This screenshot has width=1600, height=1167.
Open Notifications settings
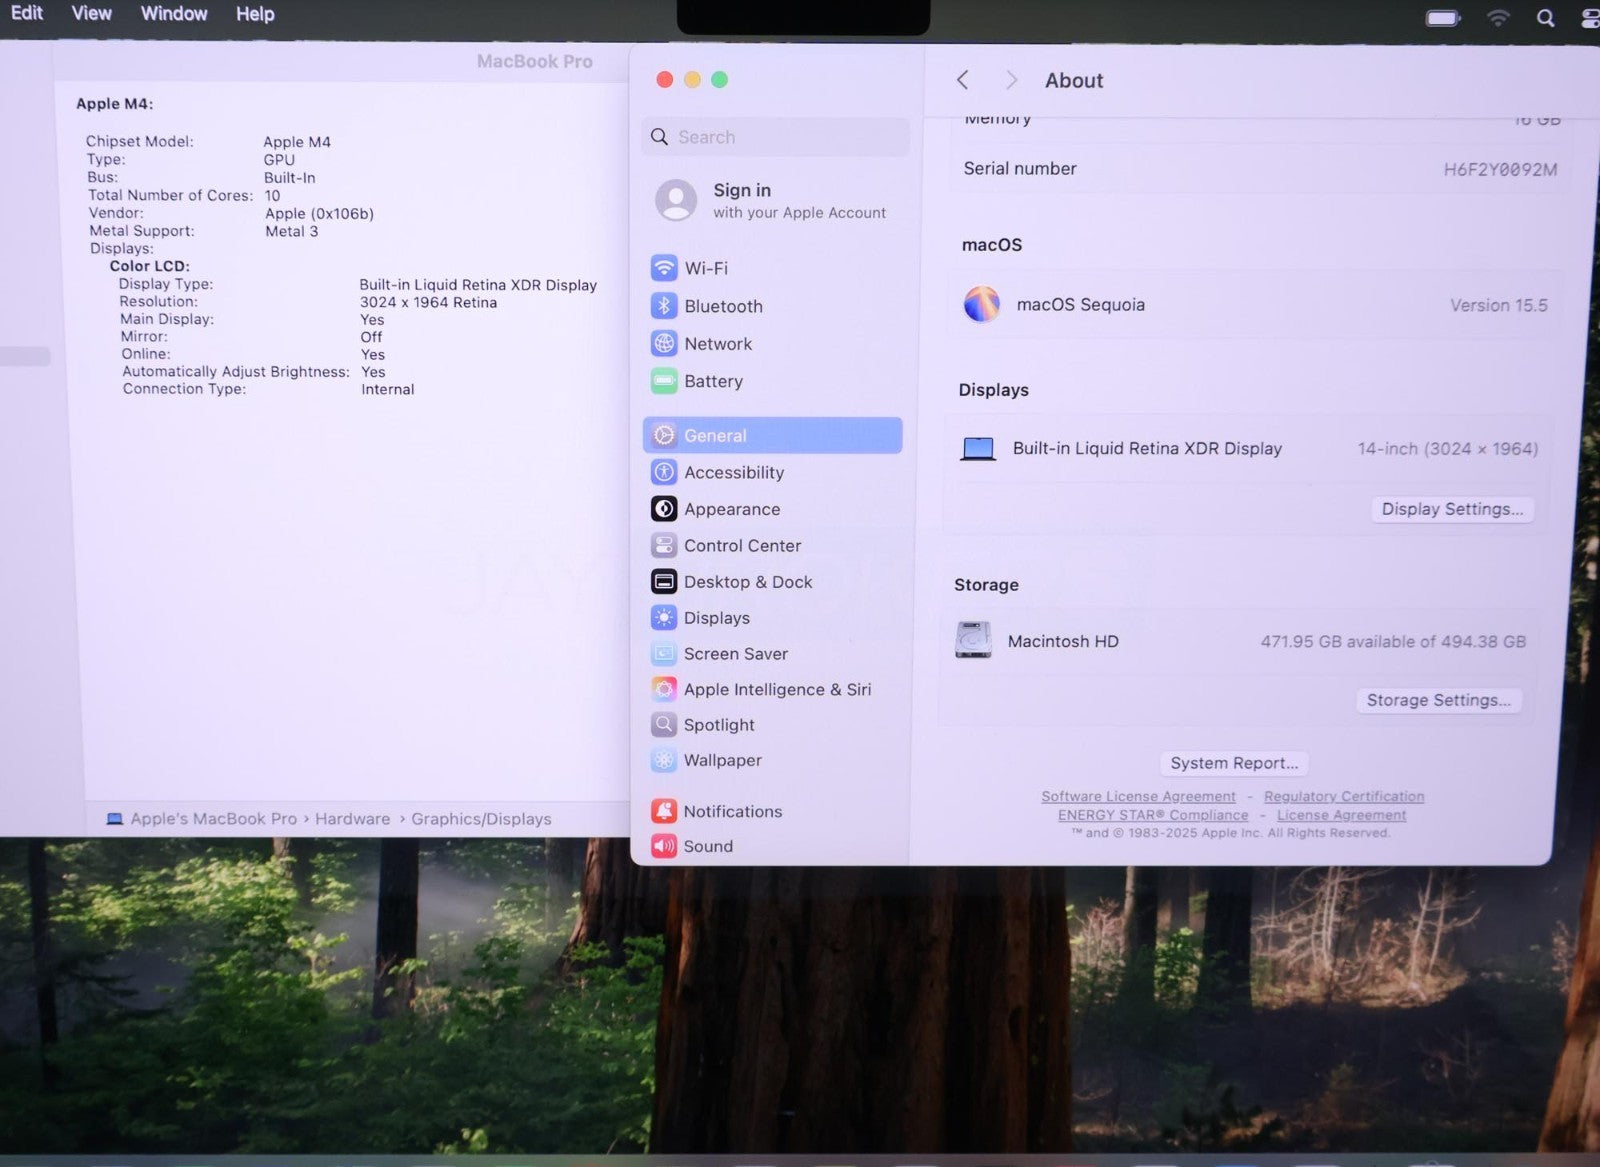pyautogui.click(x=732, y=811)
